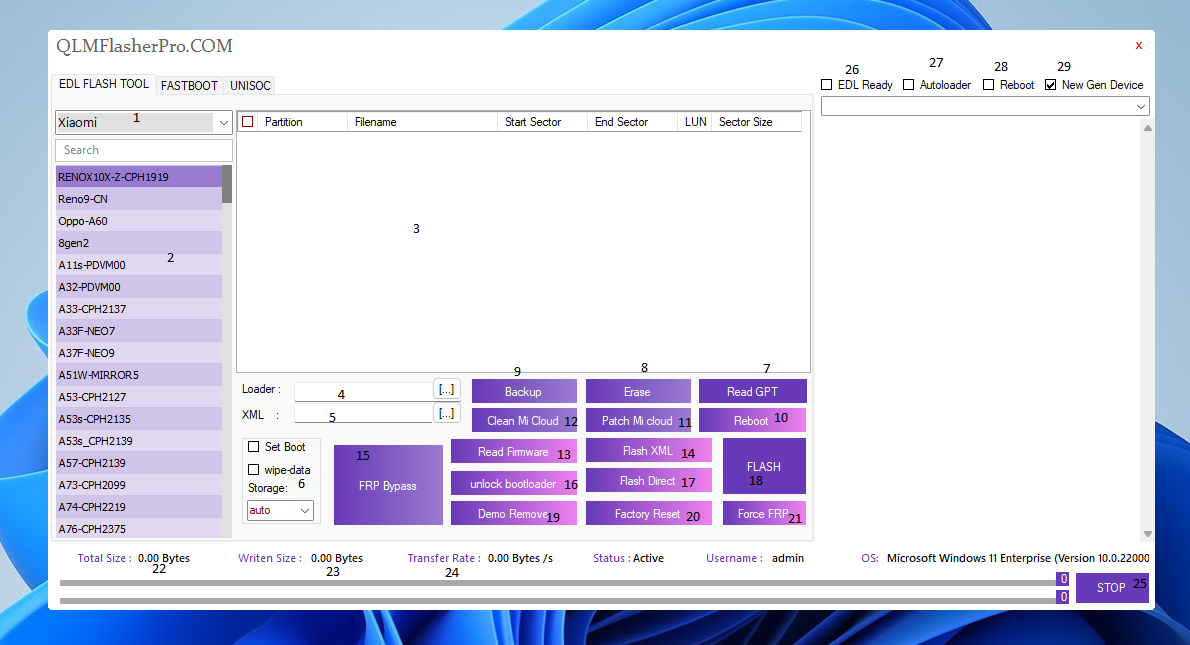1190x645 pixels.
Task: Click the STOP button
Action: [1112, 587]
